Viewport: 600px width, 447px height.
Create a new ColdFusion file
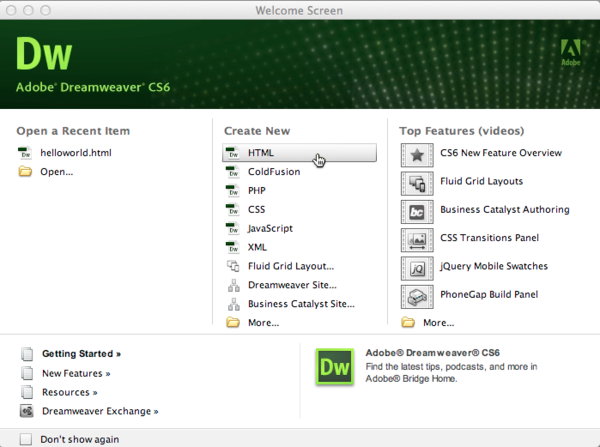[x=273, y=172]
